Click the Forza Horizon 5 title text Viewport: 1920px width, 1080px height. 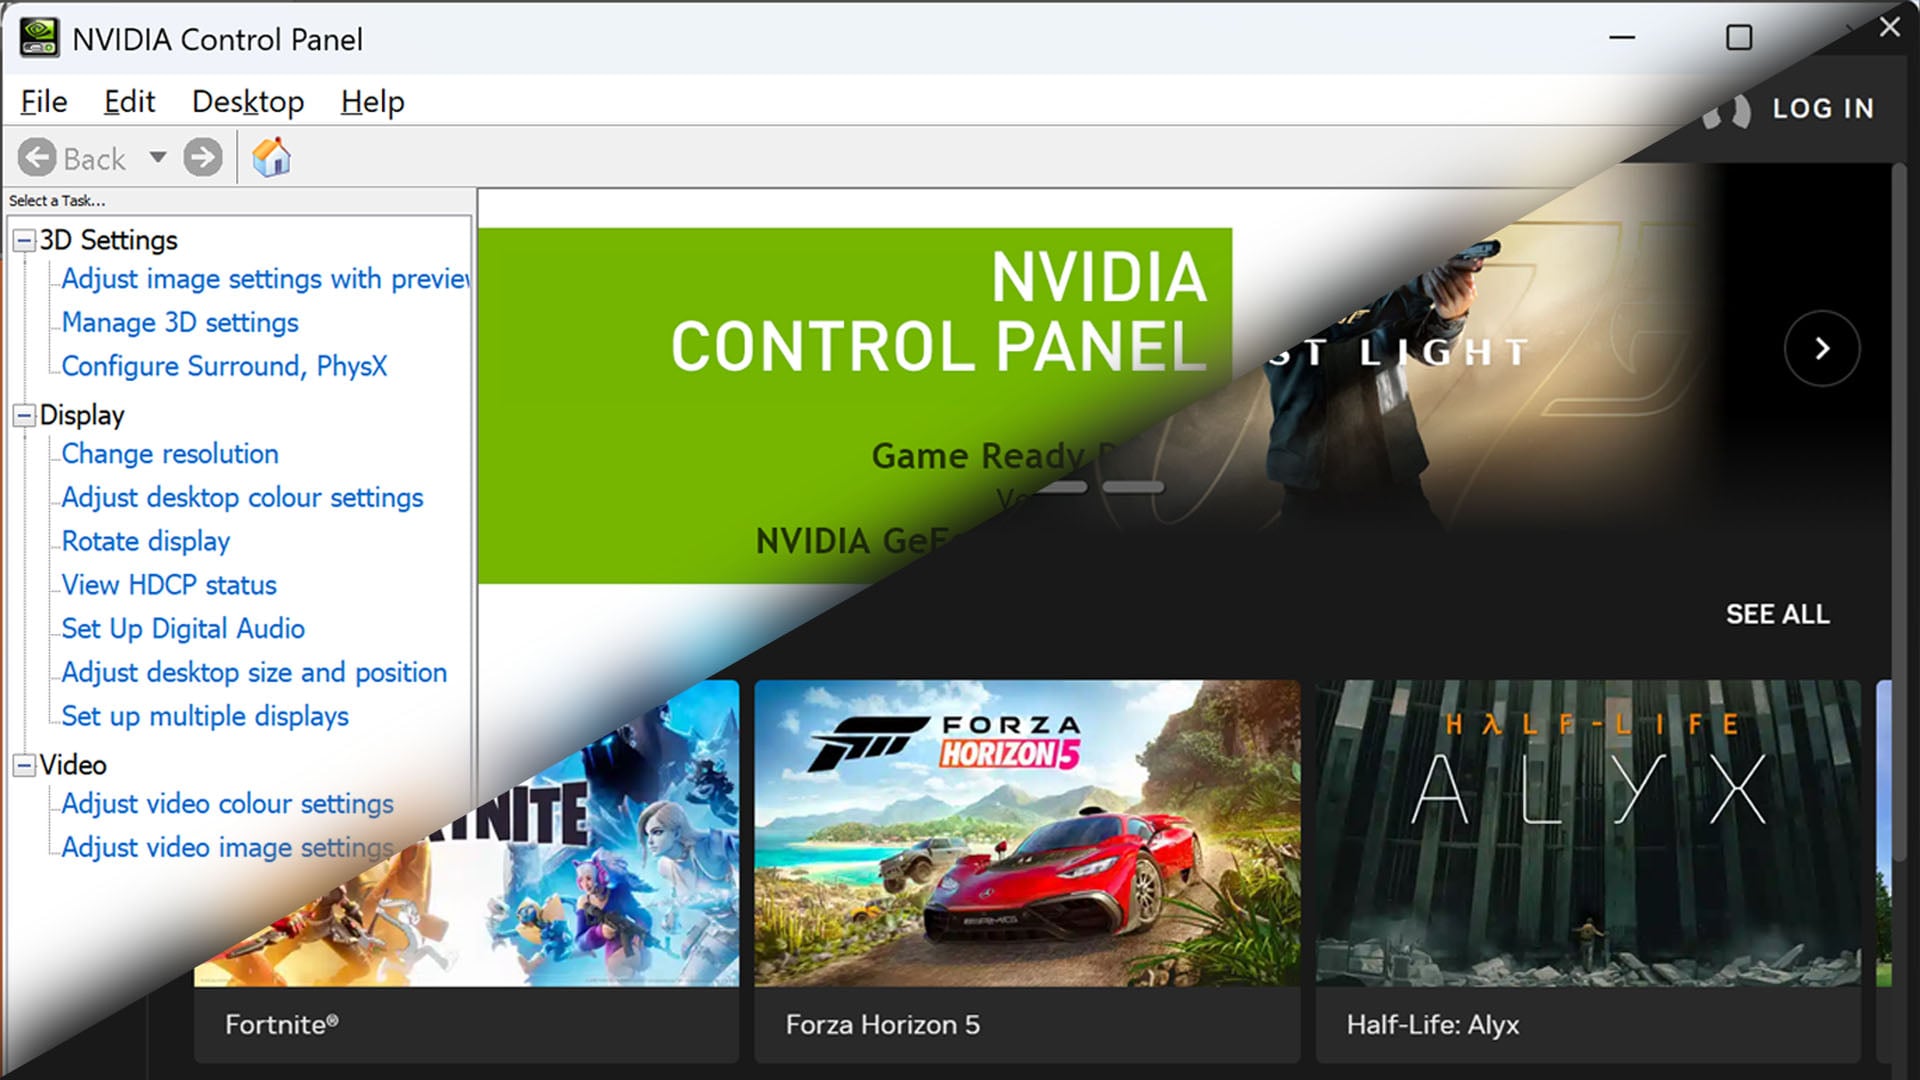pyautogui.click(x=882, y=1025)
